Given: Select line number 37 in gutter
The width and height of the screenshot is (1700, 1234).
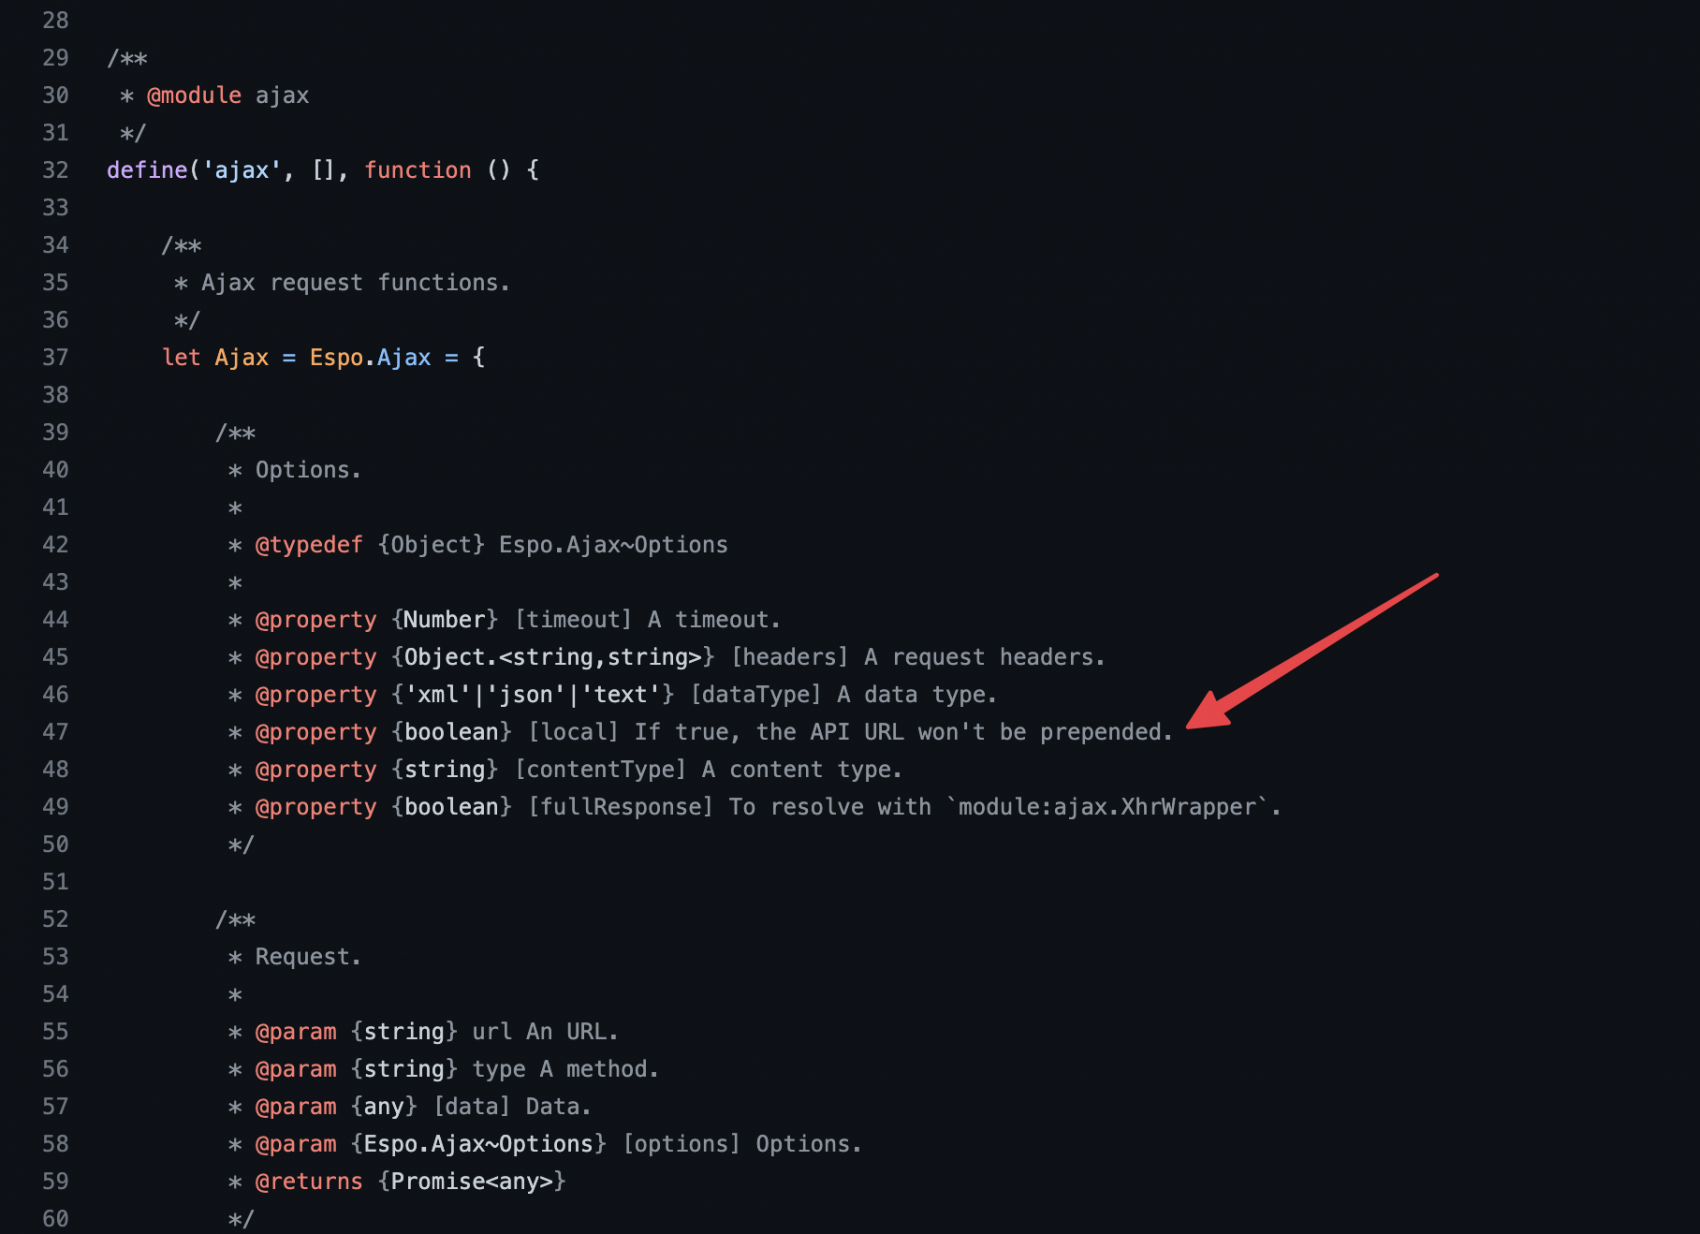Looking at the screenshot, I should (55, 357).
